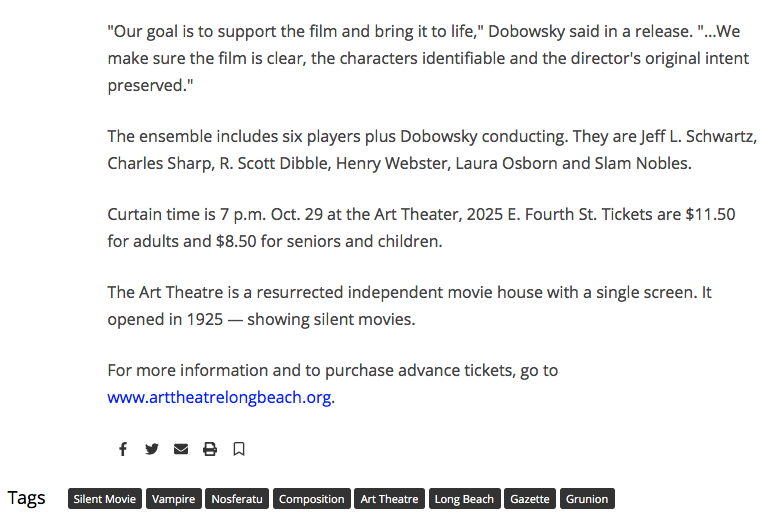Open the Gazette tag

click(x=530, y=499)
